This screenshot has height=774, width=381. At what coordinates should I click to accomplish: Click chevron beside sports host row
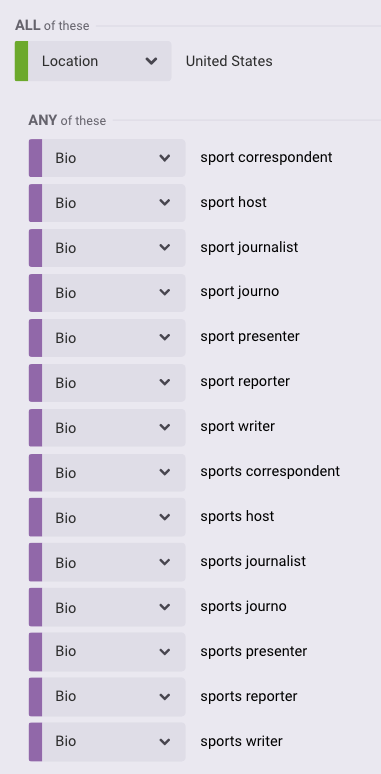(x=165, y=517)
